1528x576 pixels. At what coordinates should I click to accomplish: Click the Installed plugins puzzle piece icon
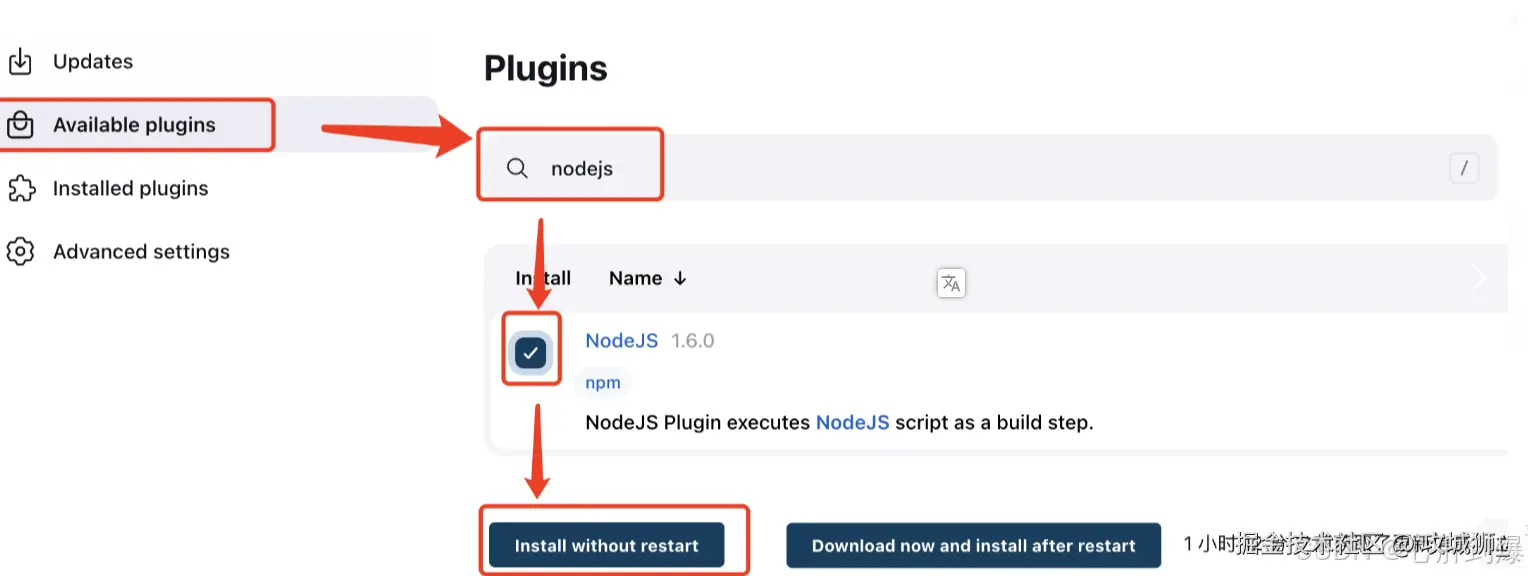click(x=20, y=188)
